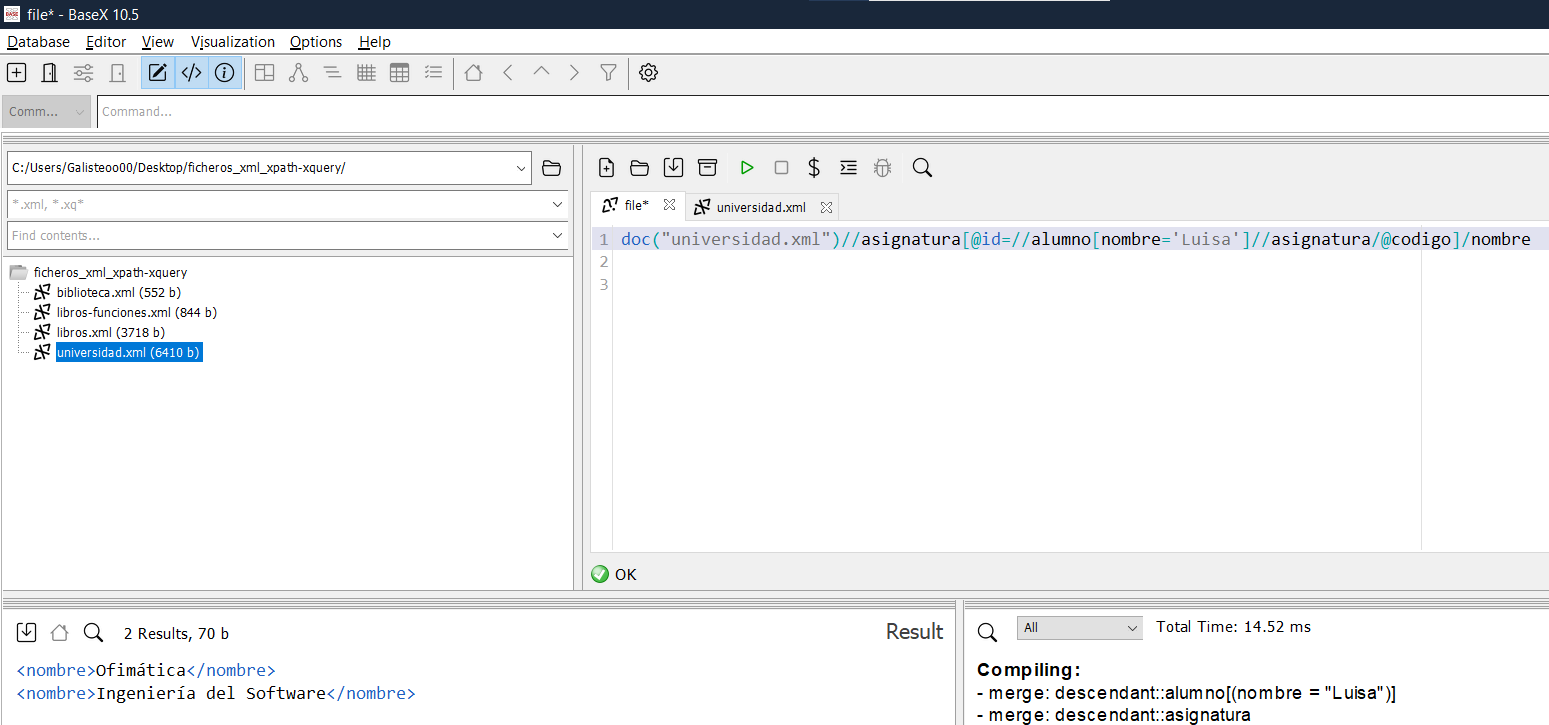Open the editor search with the magnifier icon
Image resolution: width=1549 pixels, height=725 pixels.
pyautogui.click(x=921, y=167)
